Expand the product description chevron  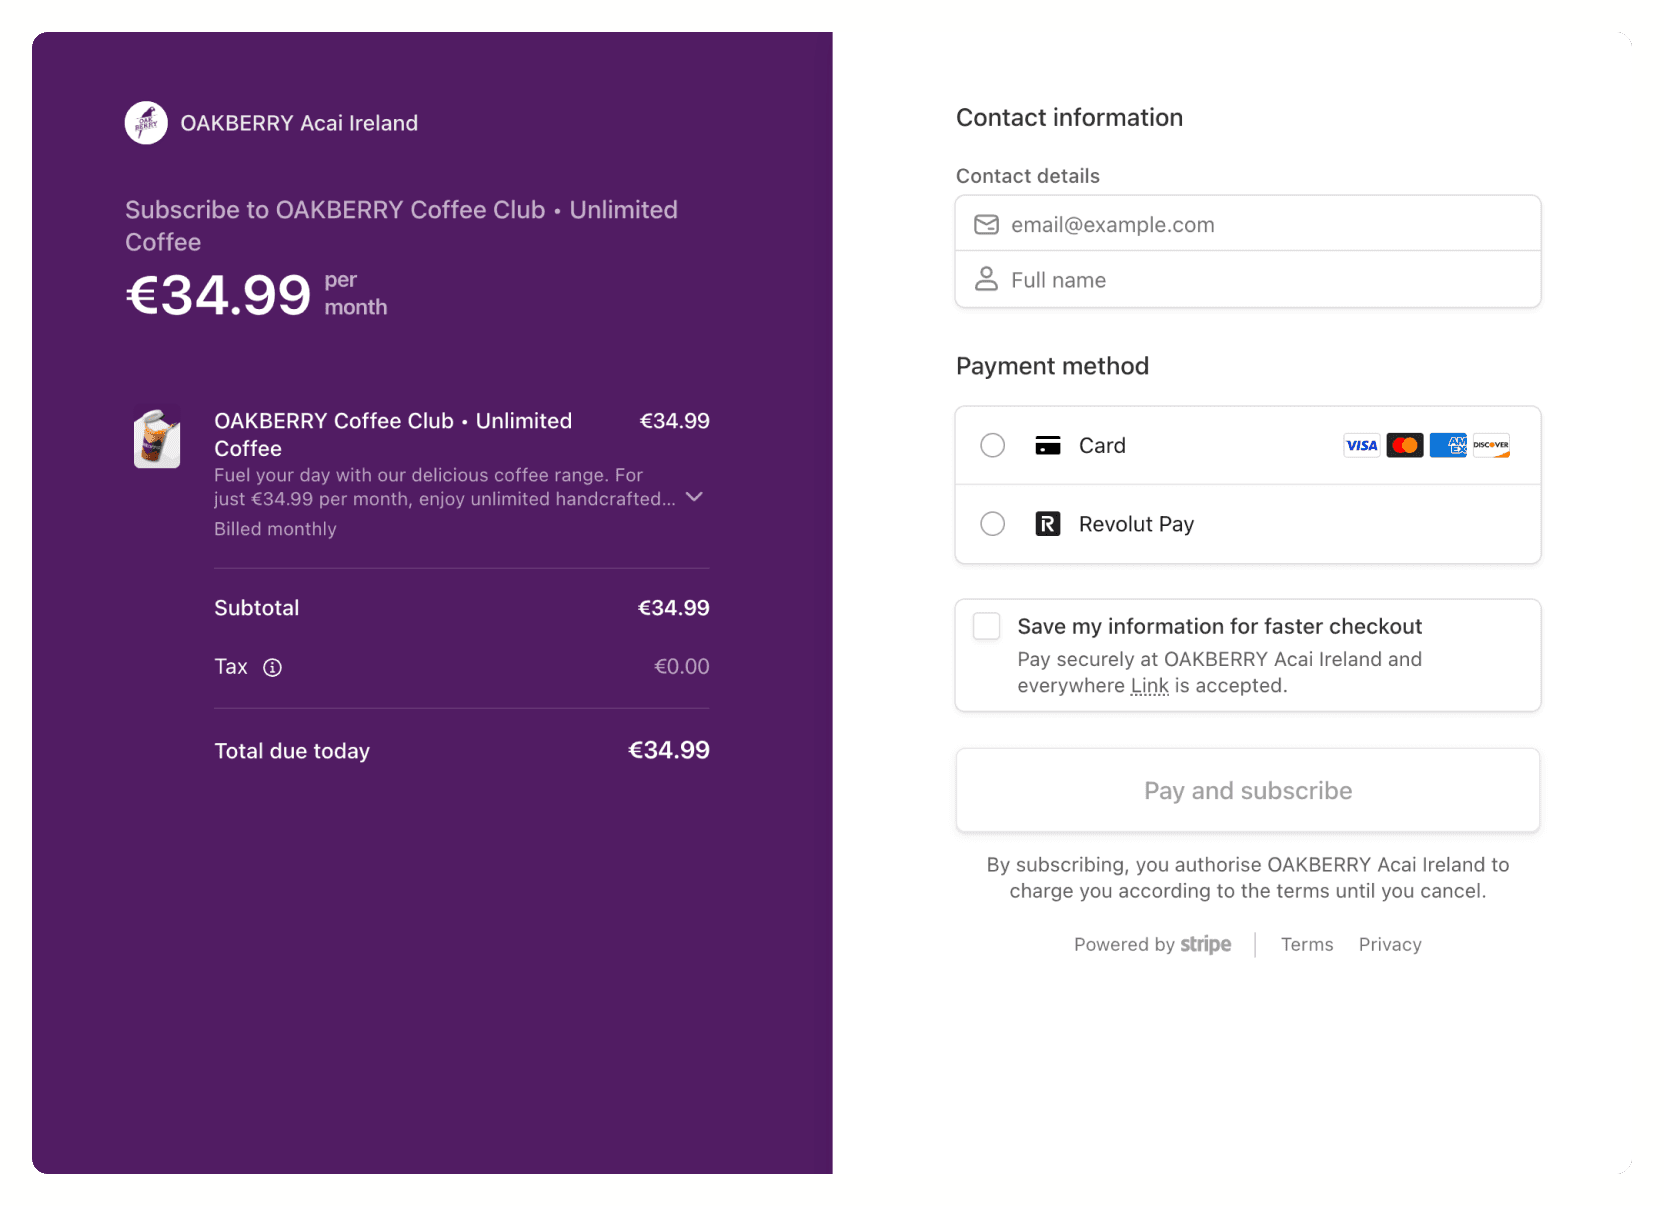point(694,497)
